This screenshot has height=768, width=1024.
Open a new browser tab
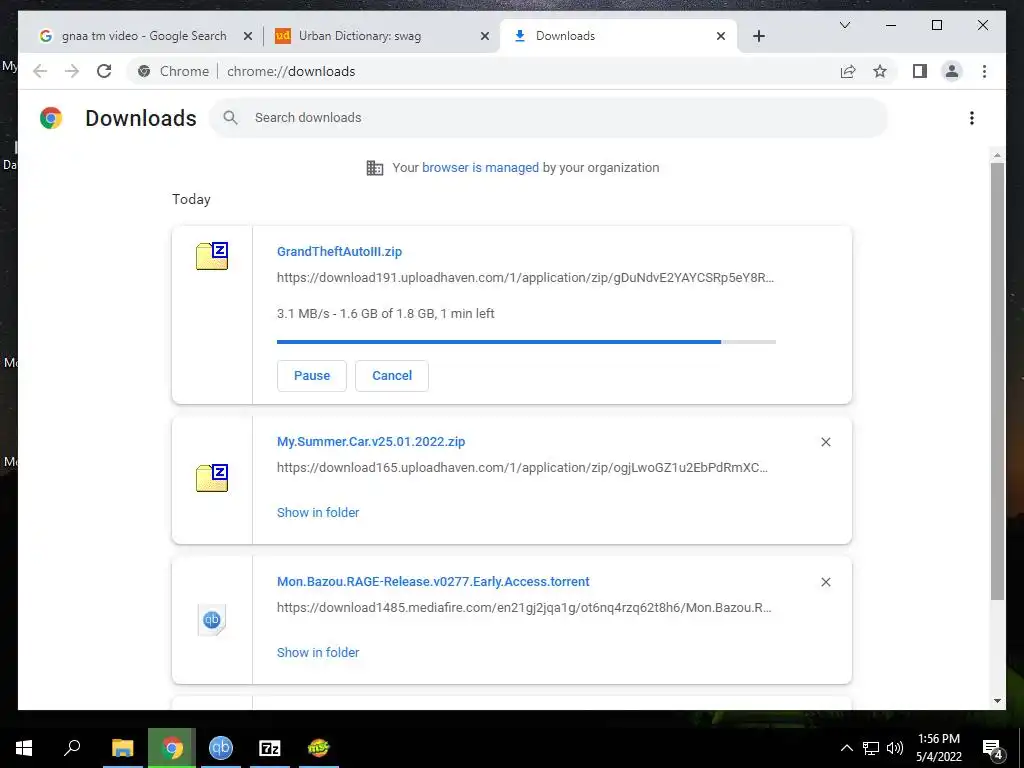758,36
